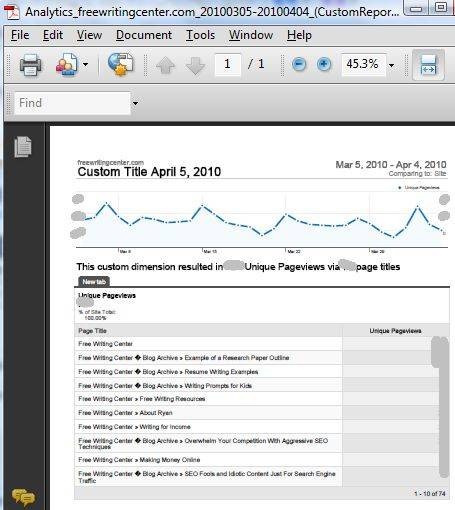The width and height of the screenshot is (455, 510).
Task: Open the Collaborate people icon
Action: click(x=67, y=64)
